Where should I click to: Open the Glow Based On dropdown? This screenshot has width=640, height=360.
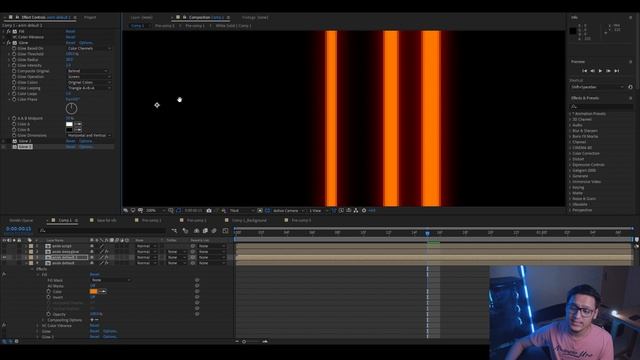[x=89, y=48]
